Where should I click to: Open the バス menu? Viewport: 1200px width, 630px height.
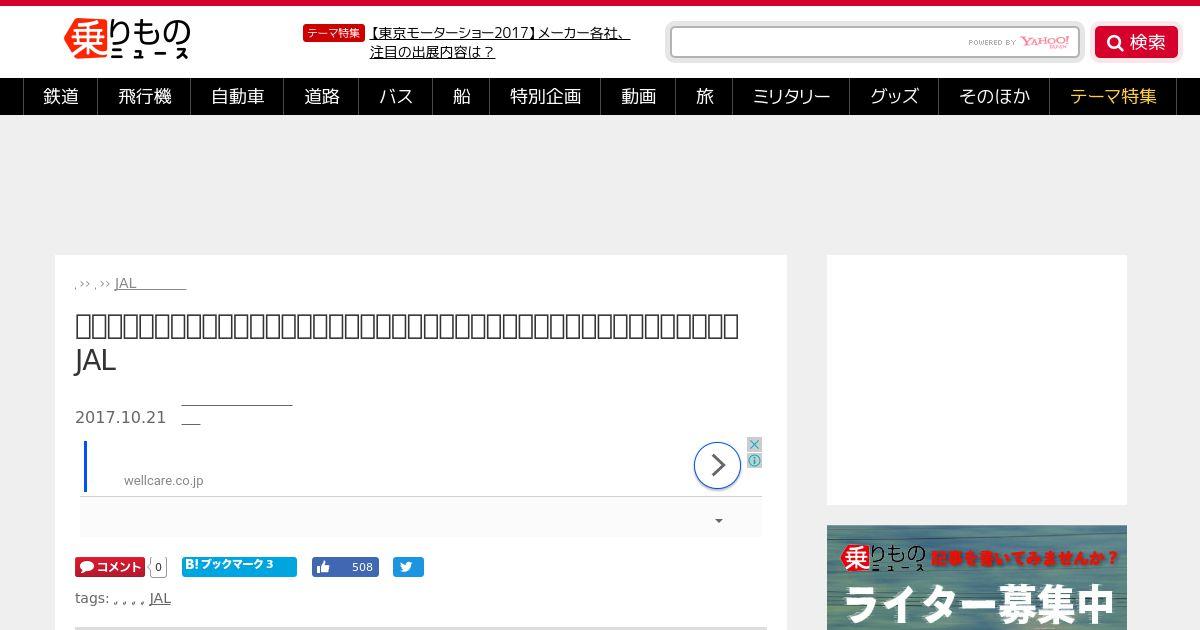pyautogui.click(x=396, y=96)
